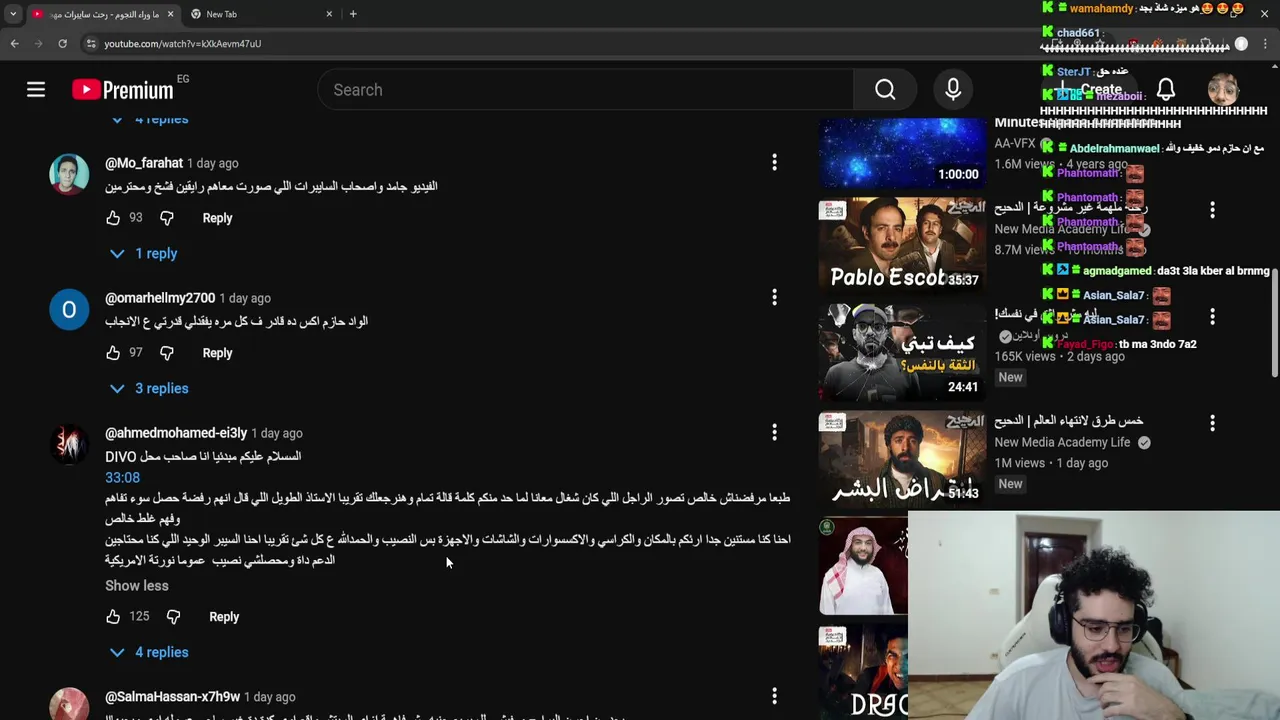1280x720 pixels.
Task: Open the account profile avatar menu
Action: pyautogui.click(x=1223, y=90)
